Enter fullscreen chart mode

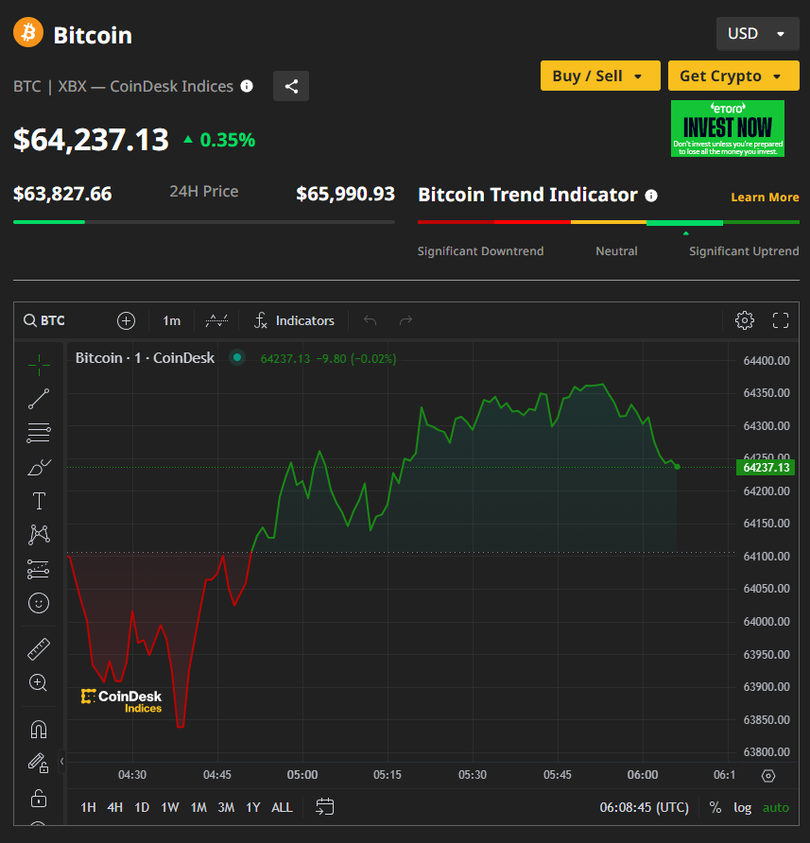(x=781, y=321)
